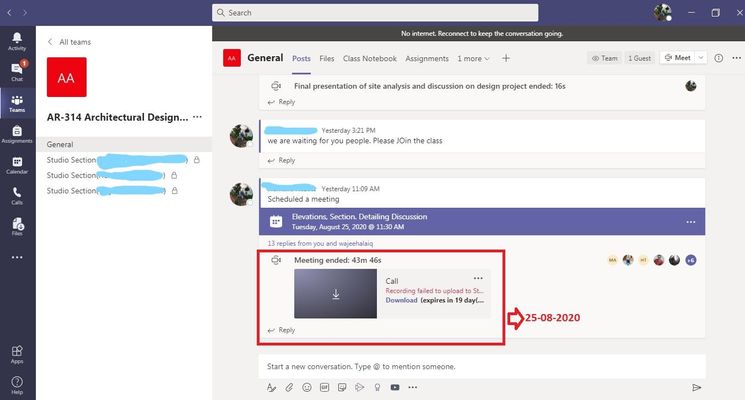Viewport: 745px width, 400px height.
Task: Click the Meet button
Action: tap(678, 57)
